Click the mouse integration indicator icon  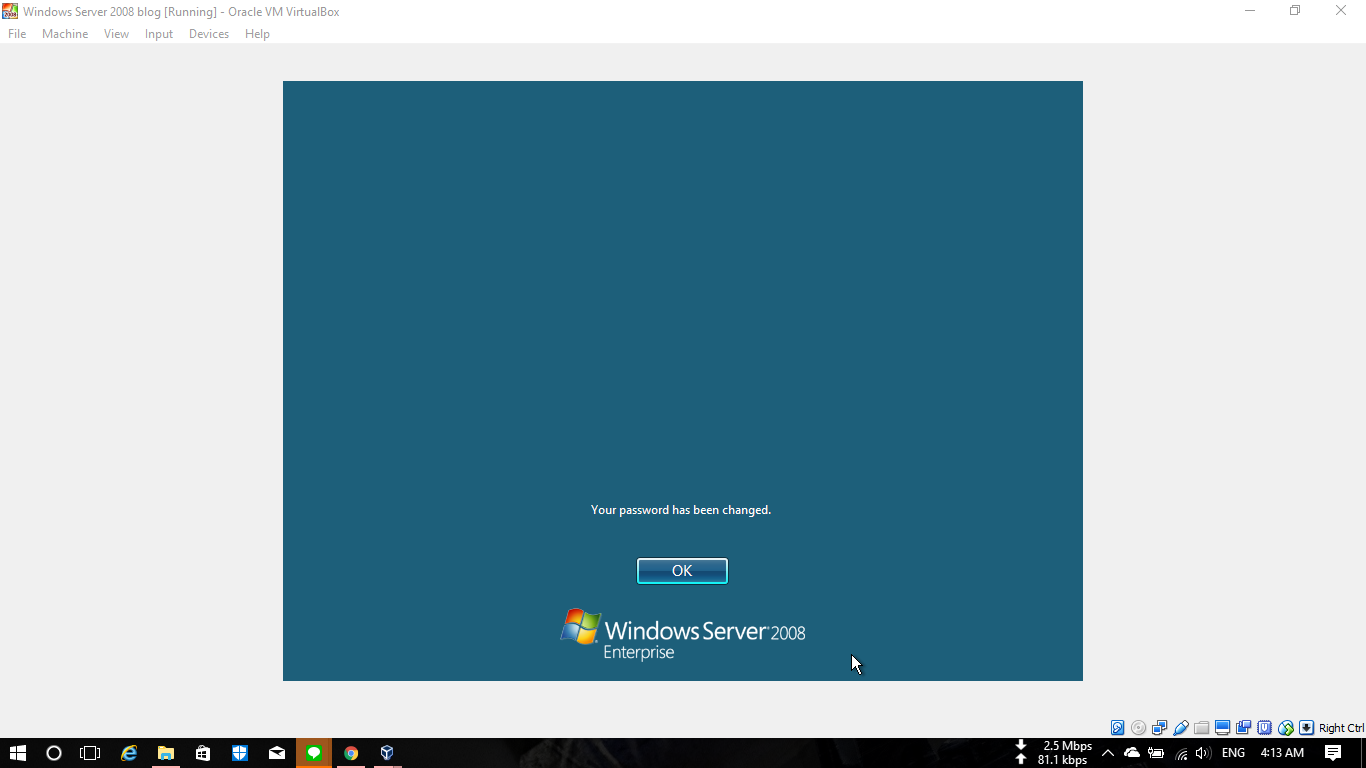tap(1286, 728)
